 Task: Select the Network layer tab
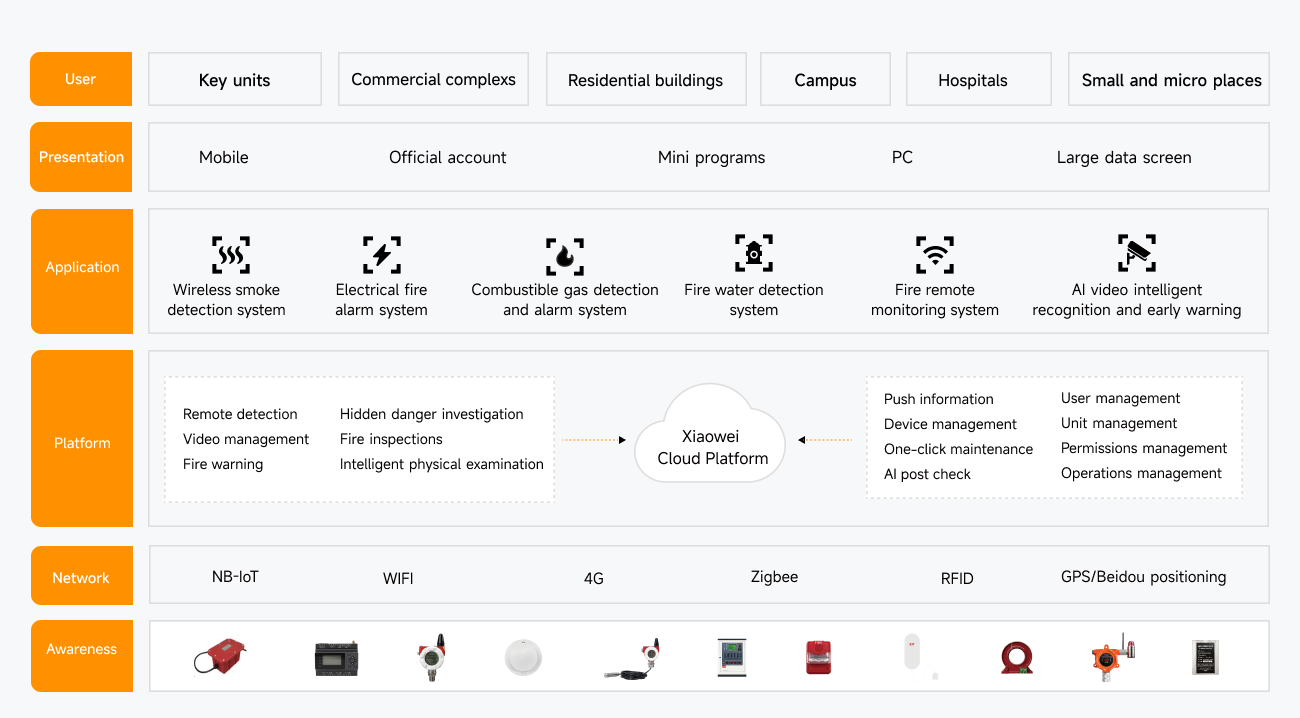point(82,577)
